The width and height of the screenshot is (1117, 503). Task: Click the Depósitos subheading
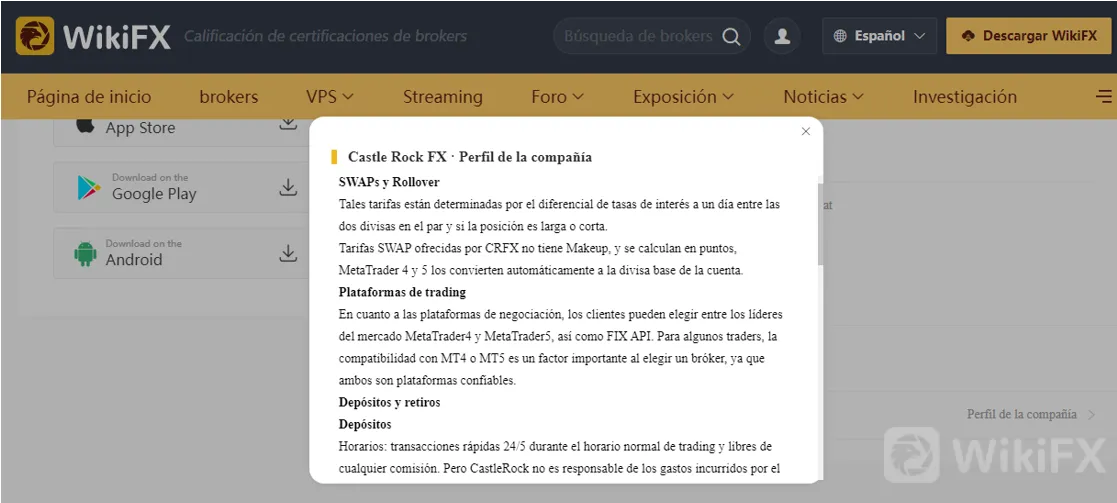click(x=365, y=425)
